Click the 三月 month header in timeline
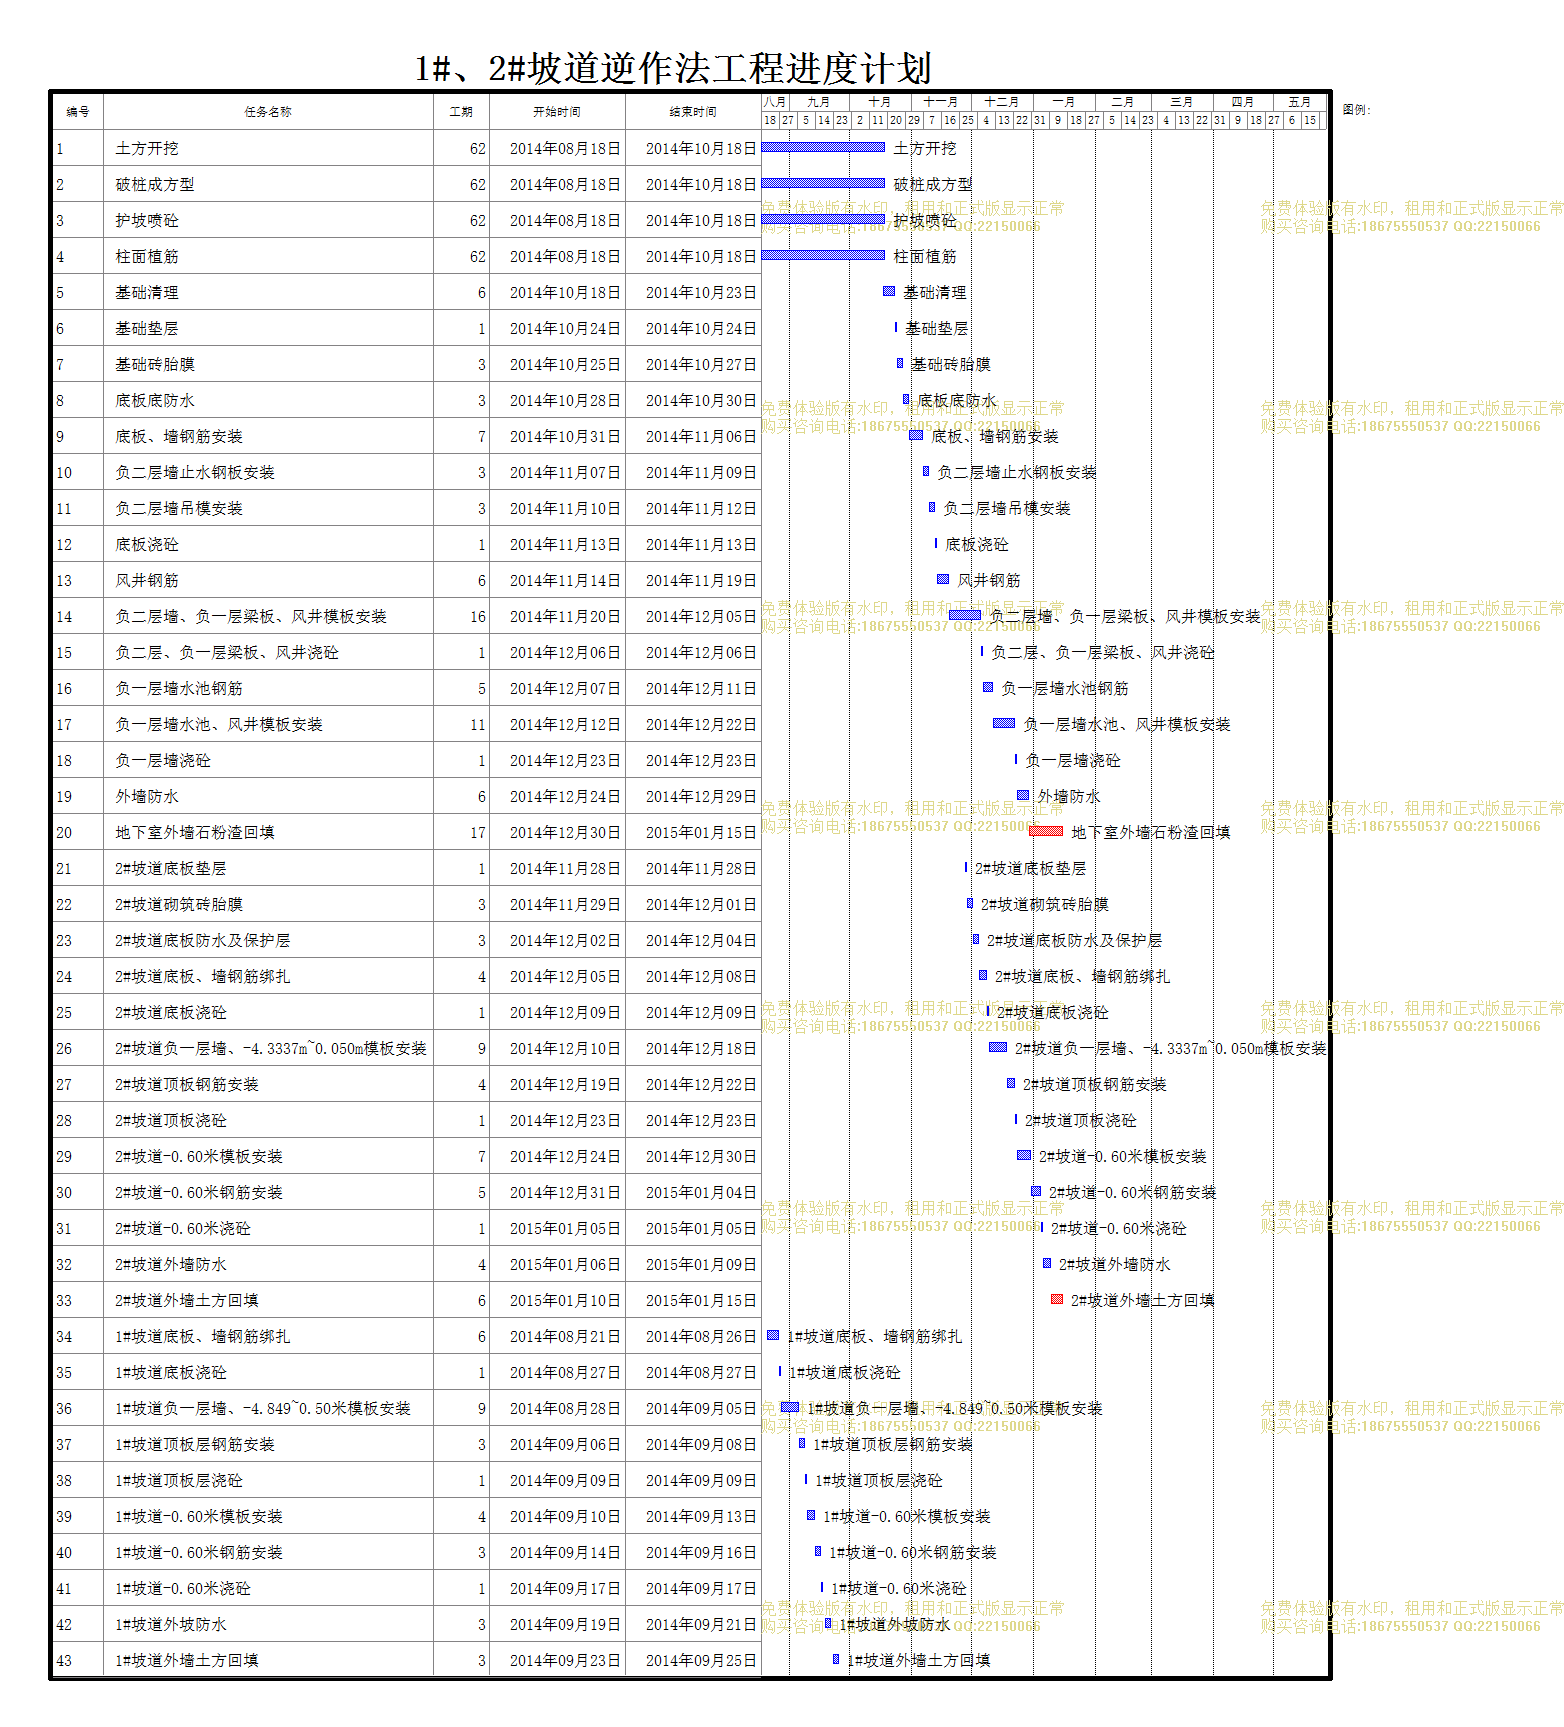 click(x=1182, y=102)
